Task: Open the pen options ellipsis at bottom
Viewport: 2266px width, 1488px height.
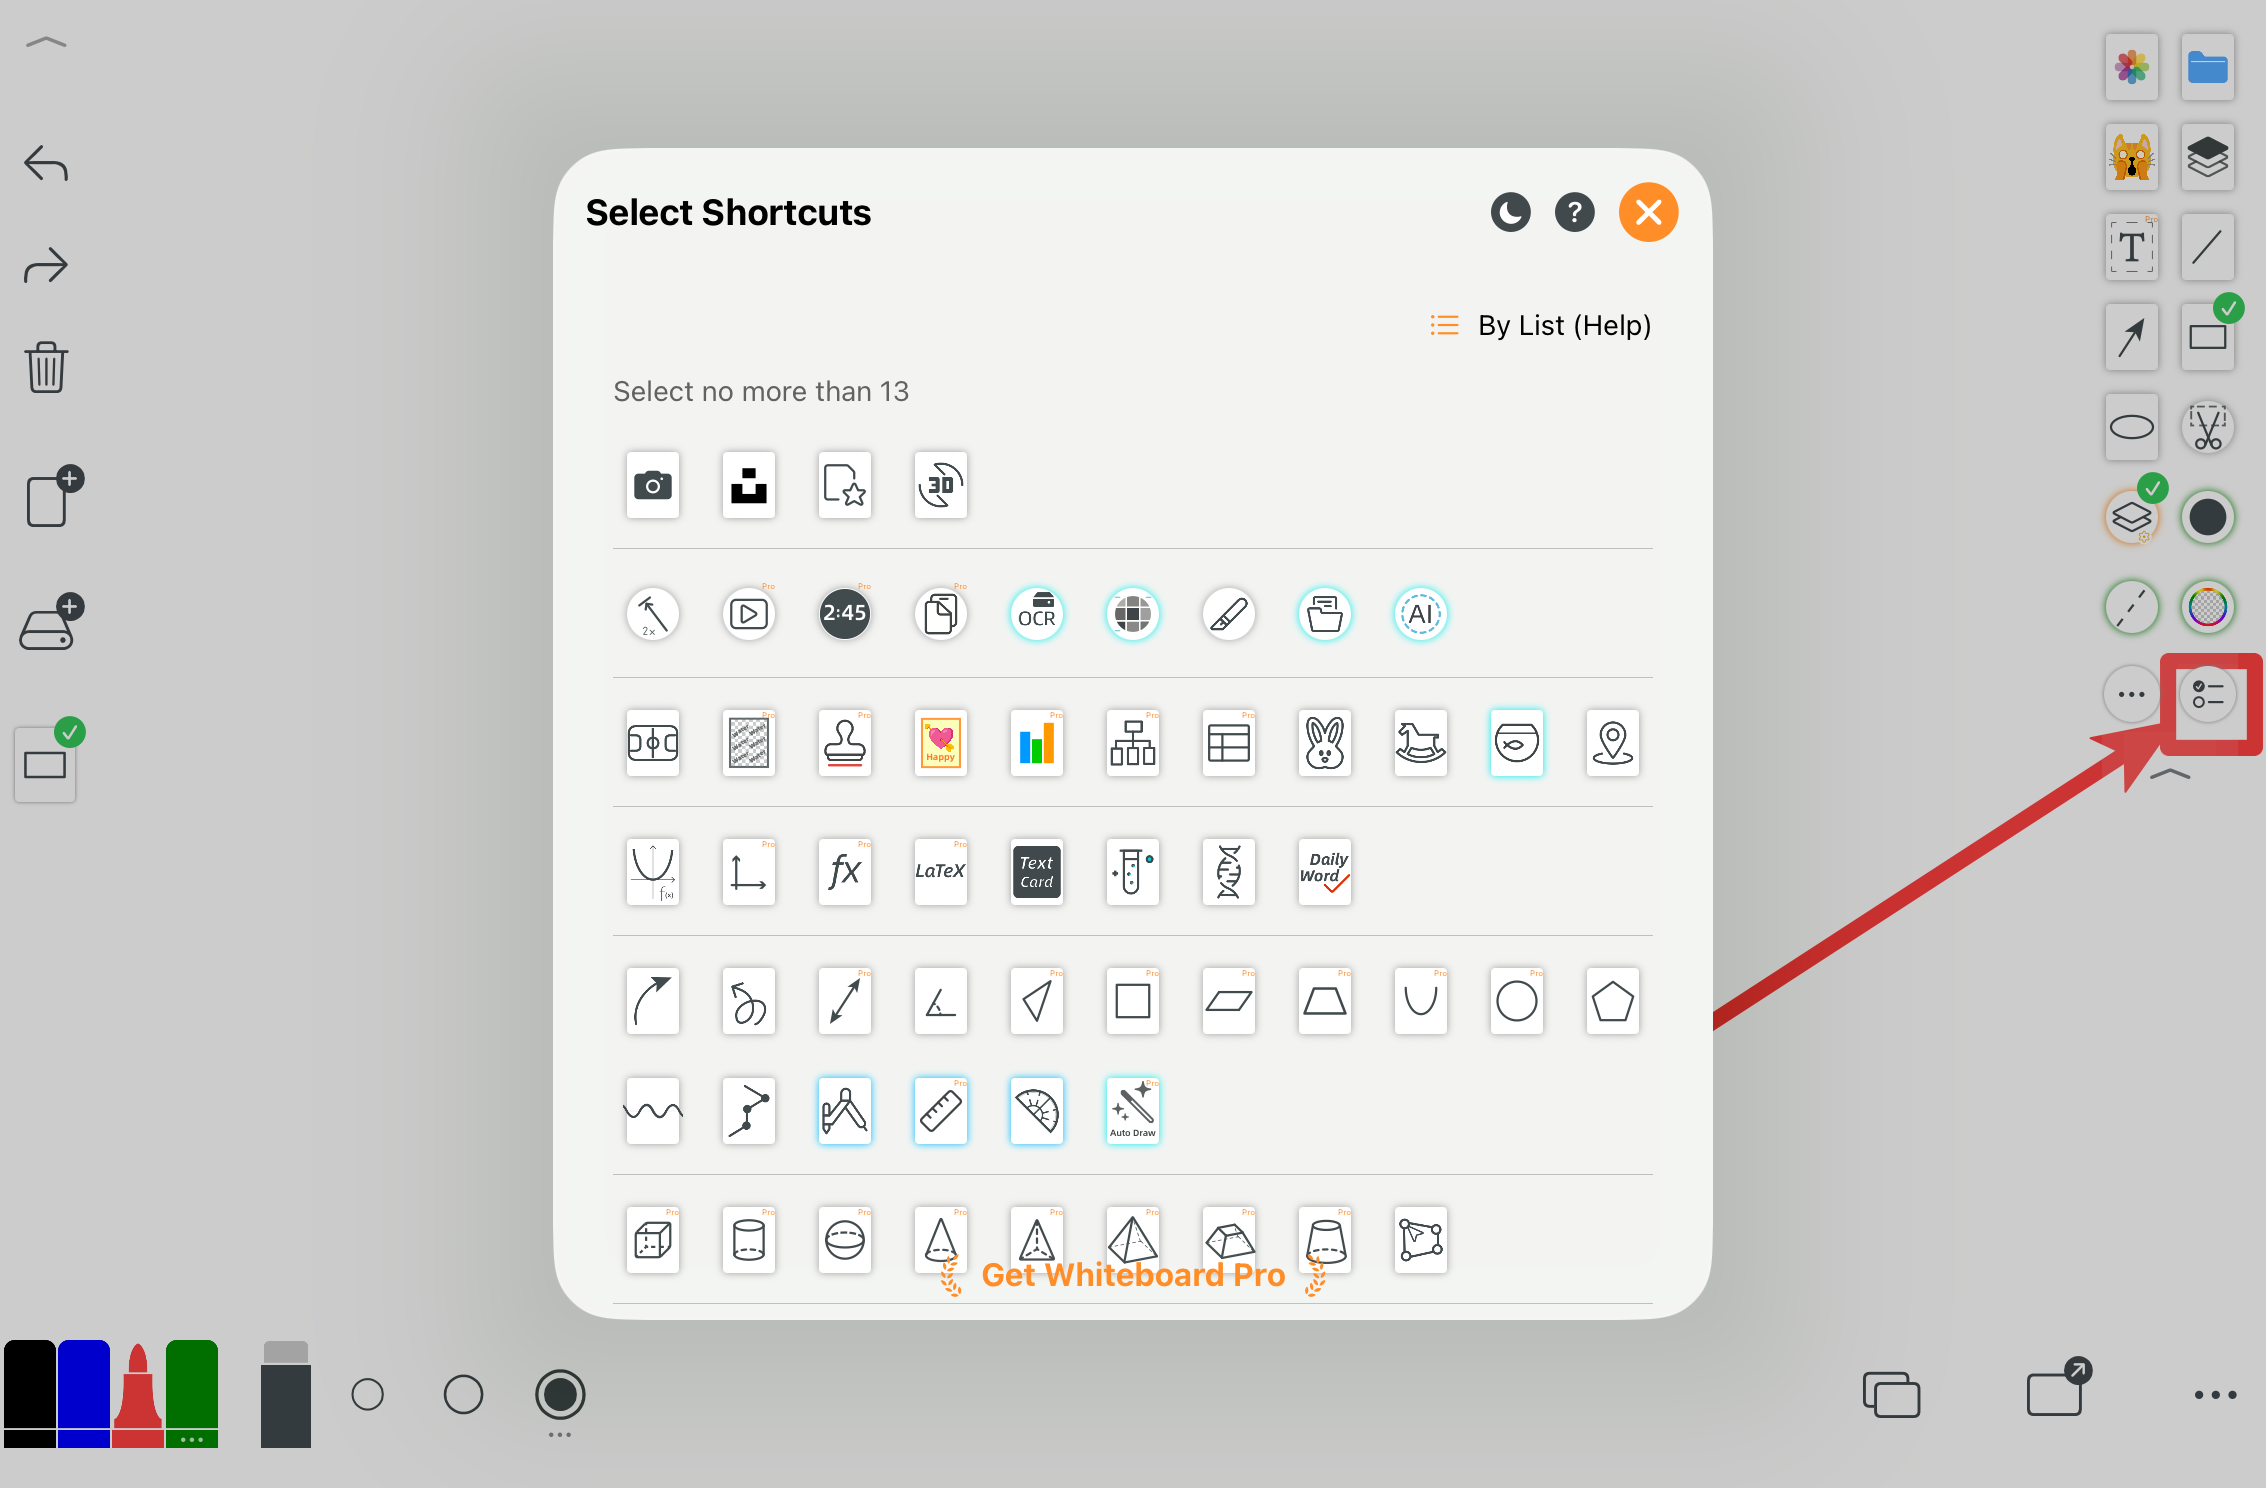Action: pos(559,1433)
